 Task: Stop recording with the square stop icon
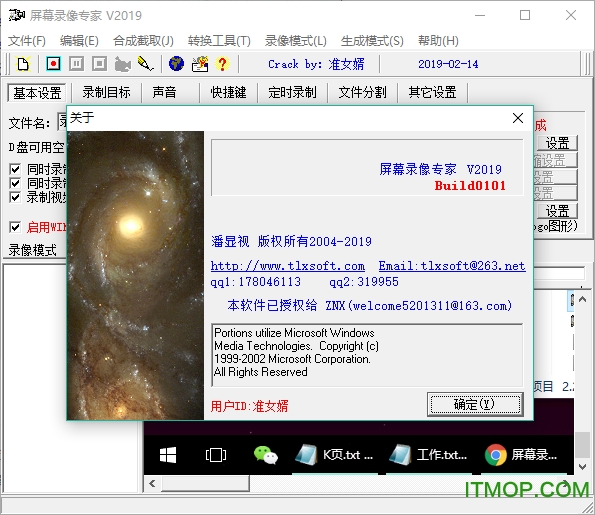point(99,64)
